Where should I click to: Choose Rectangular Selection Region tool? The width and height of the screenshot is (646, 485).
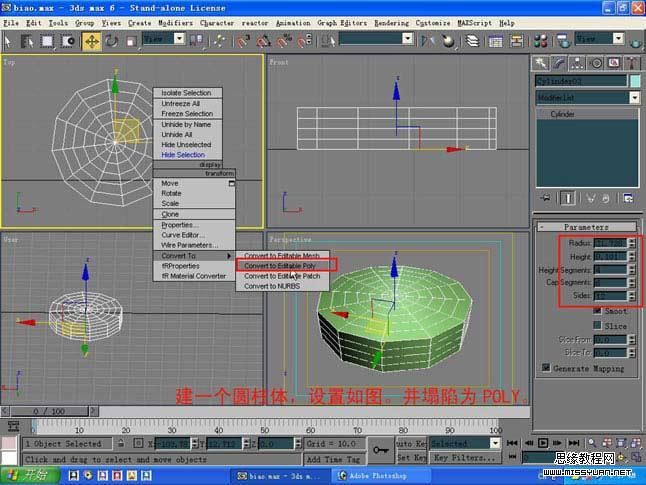[47, 41]
